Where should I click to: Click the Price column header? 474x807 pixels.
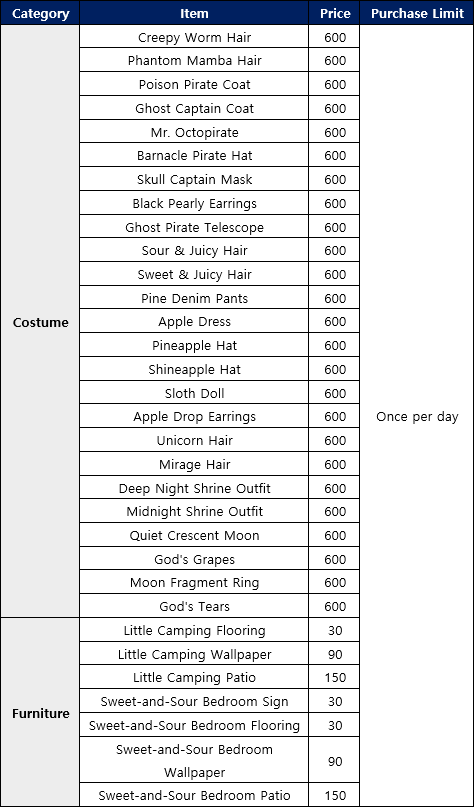coord(335,13)
